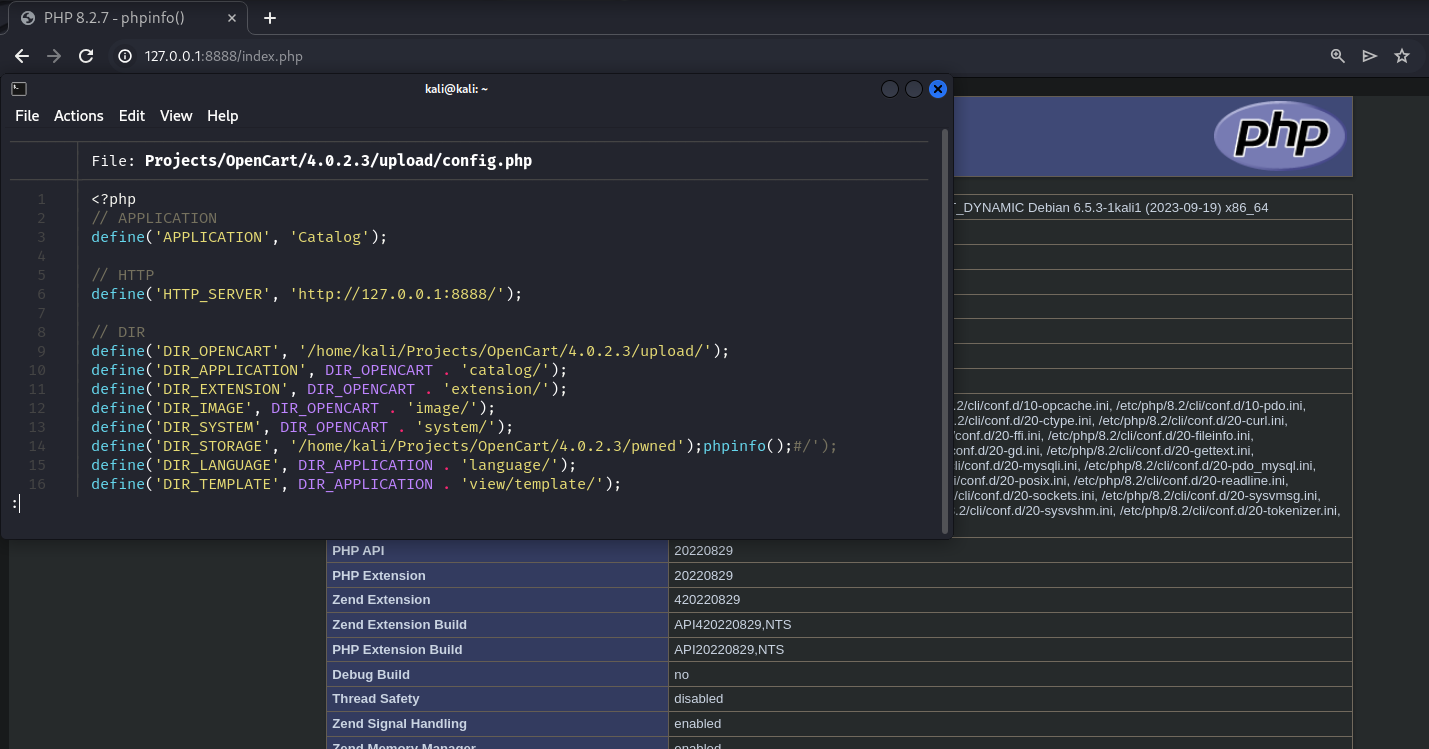The height and width of the screenshot is (749, 1429).
Task: Click the terminal icon in the window titlebar
Action: 18,88
